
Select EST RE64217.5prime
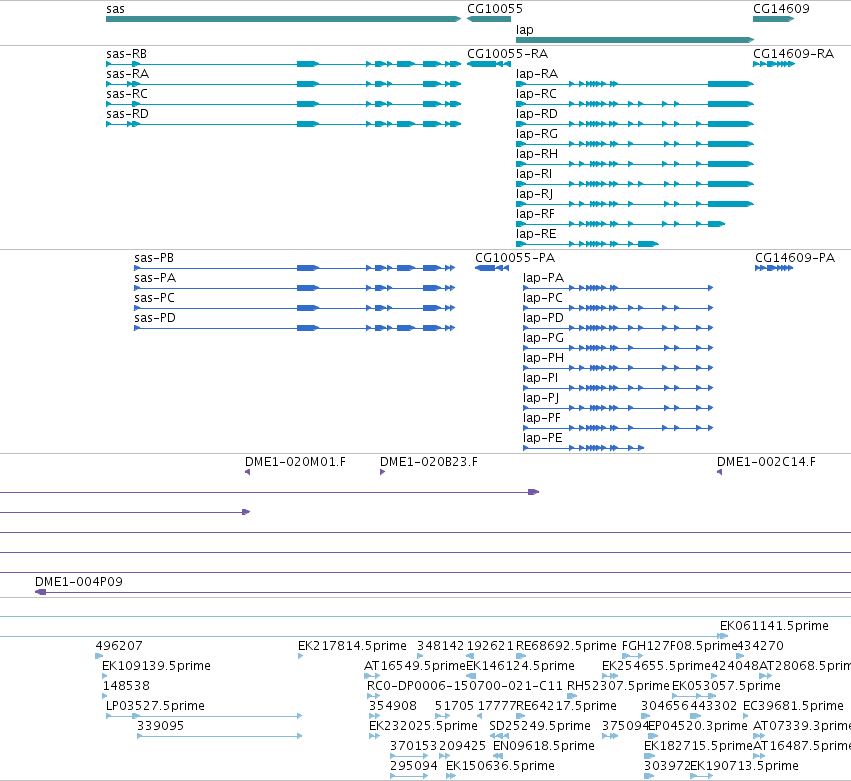(x=566, y=706)
